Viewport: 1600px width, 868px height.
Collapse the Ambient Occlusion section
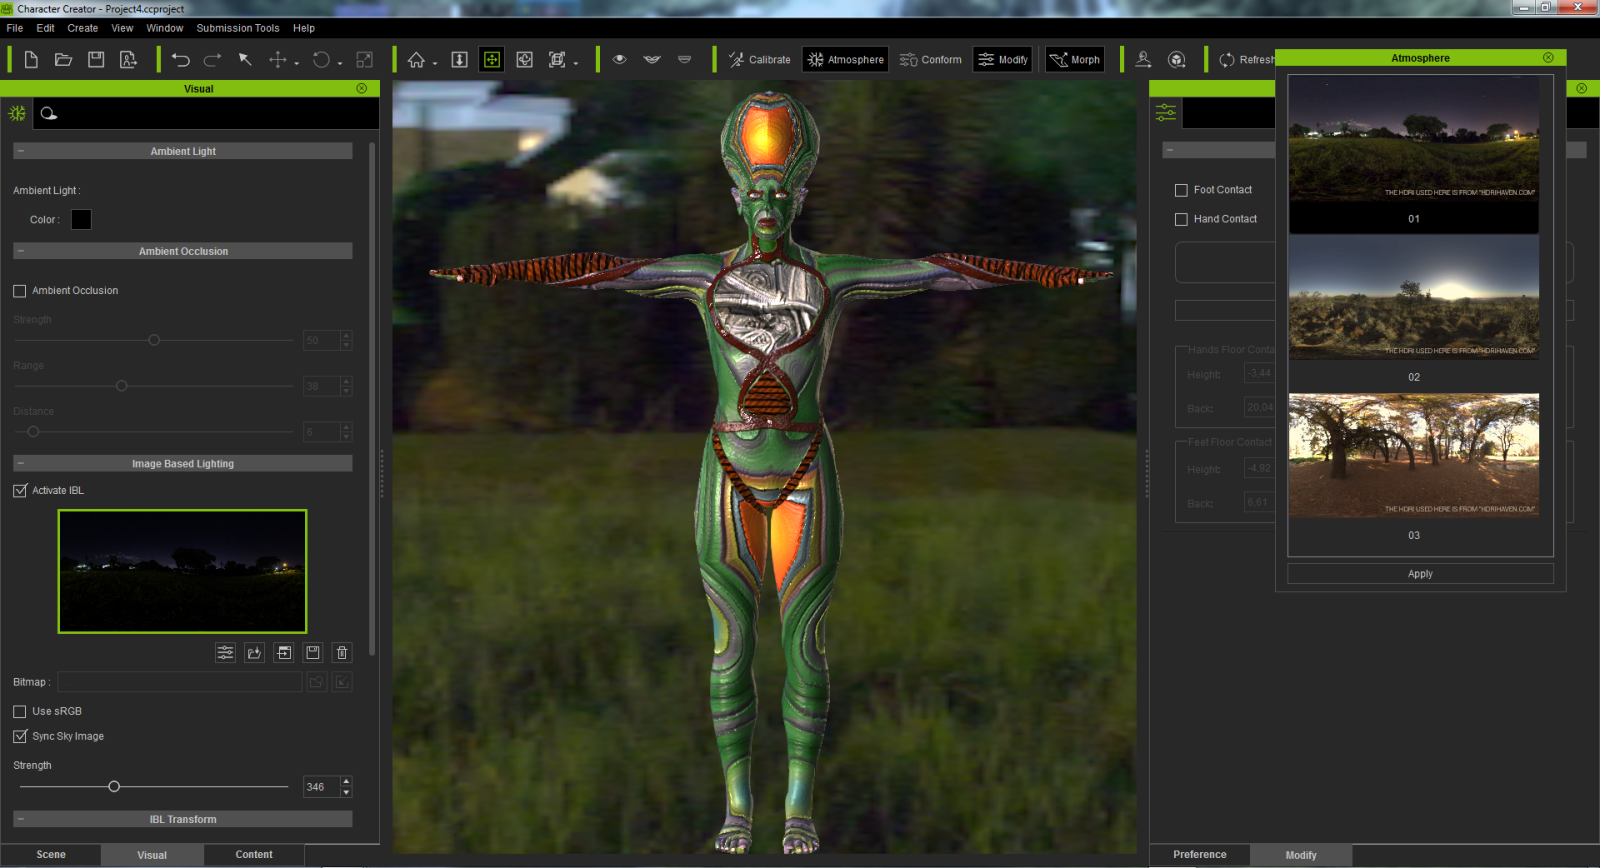pyautogui.click(x=20, y=252)
